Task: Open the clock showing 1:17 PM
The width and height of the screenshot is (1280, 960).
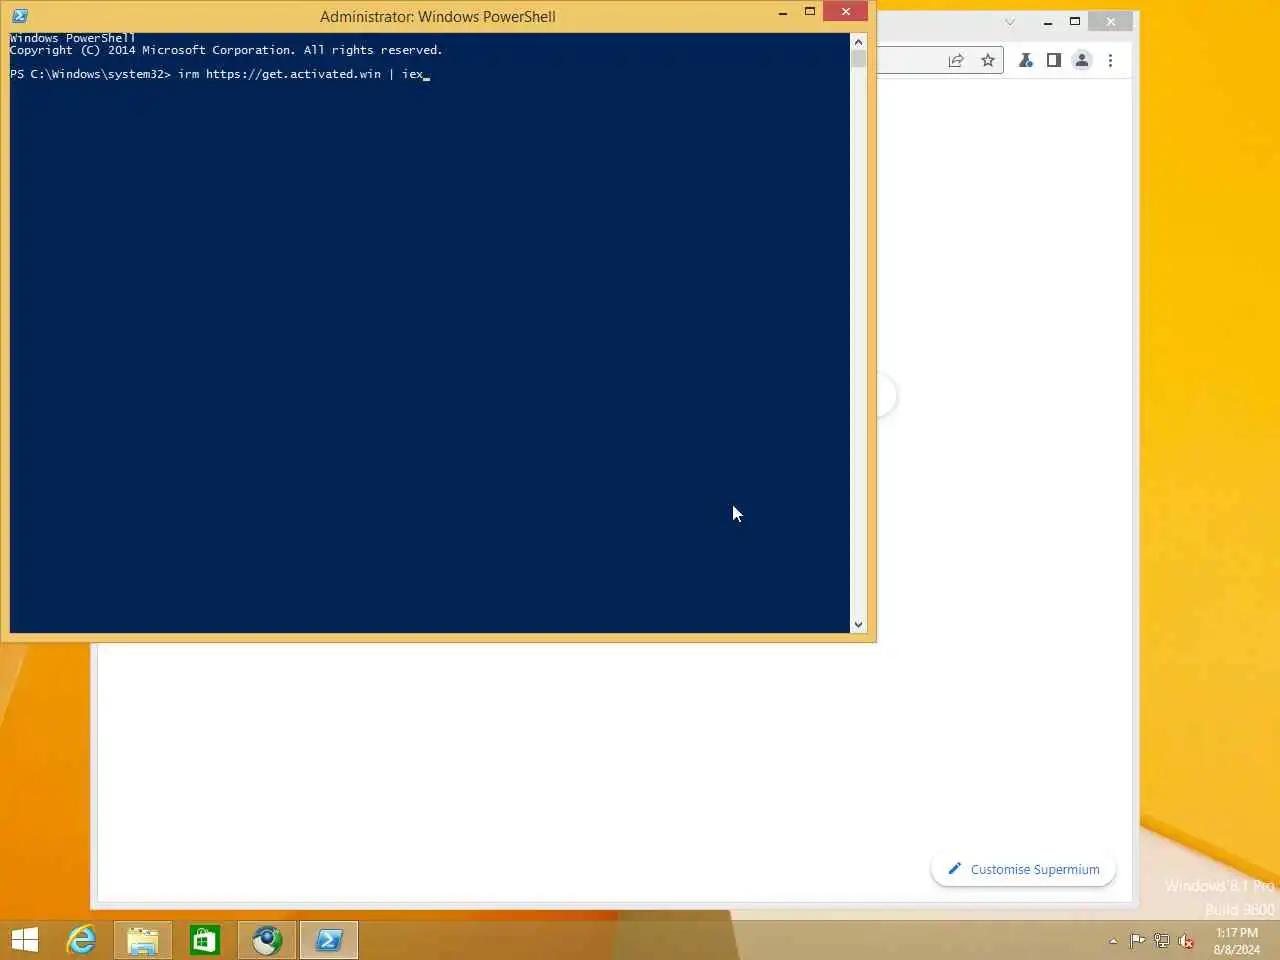Action: coord(1237,941)
